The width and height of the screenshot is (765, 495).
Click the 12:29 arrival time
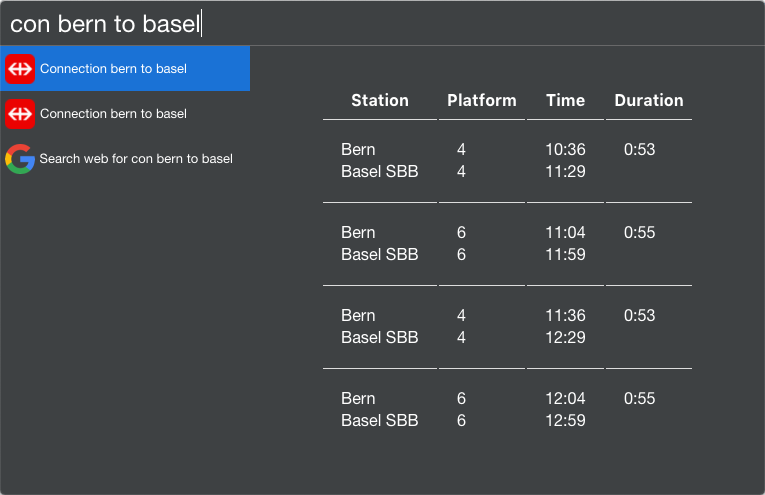[x=565, y=338]
